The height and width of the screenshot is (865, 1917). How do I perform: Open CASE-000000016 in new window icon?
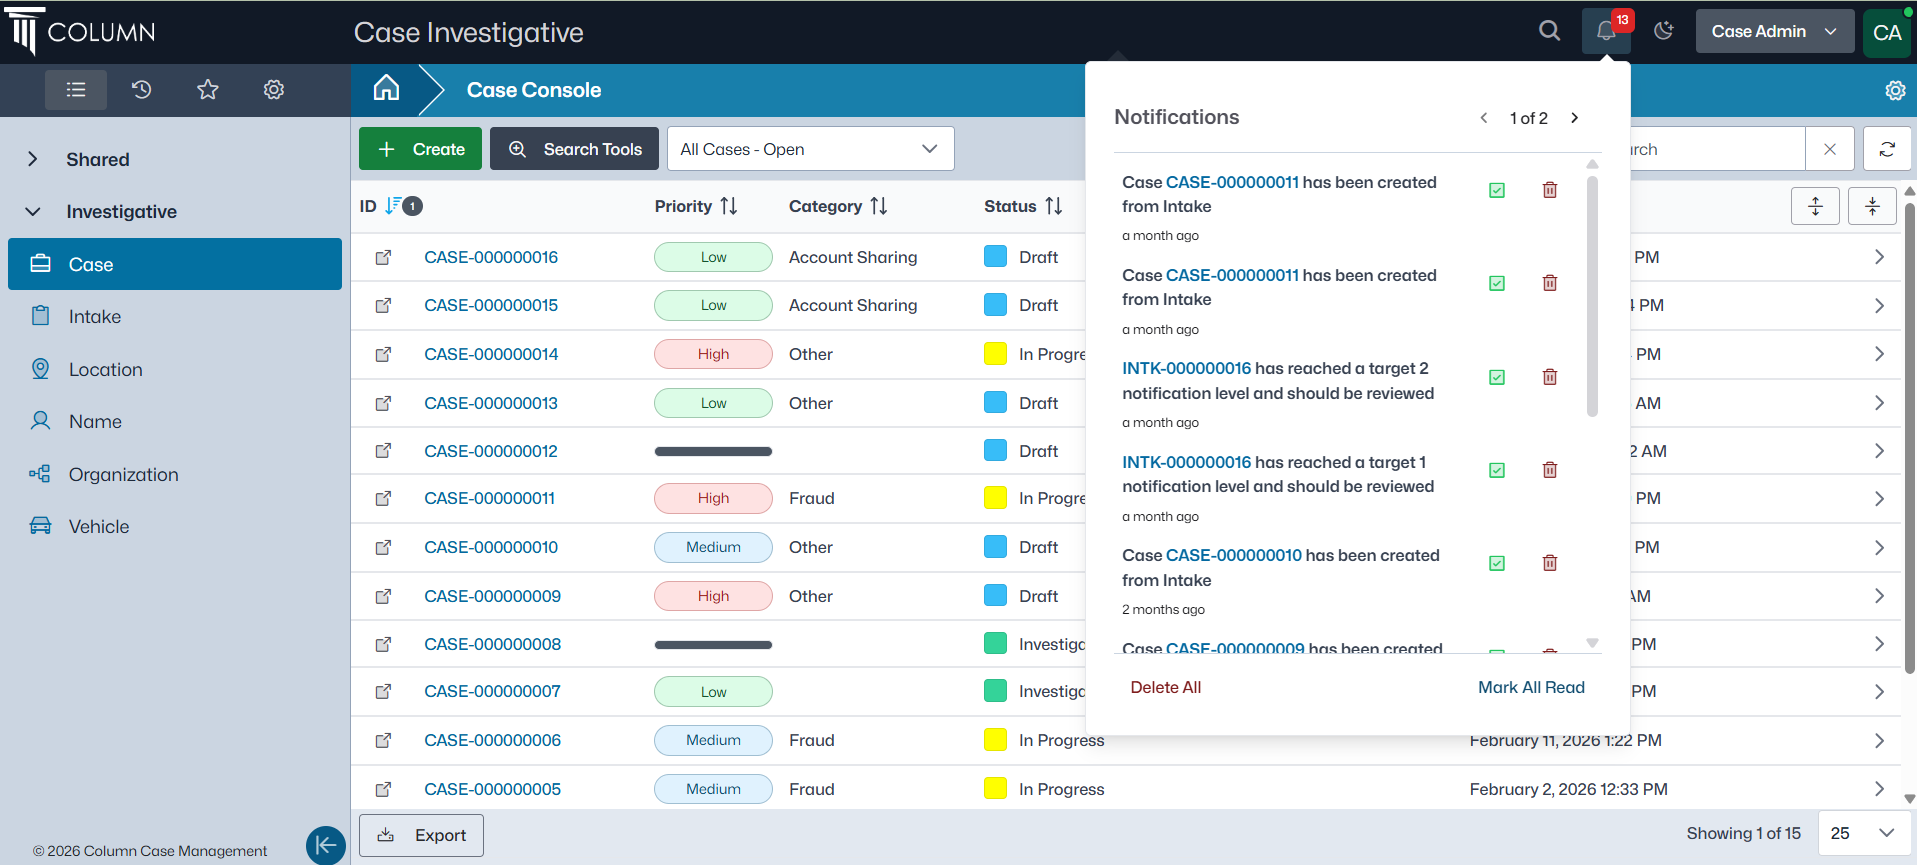coord(383,257)
